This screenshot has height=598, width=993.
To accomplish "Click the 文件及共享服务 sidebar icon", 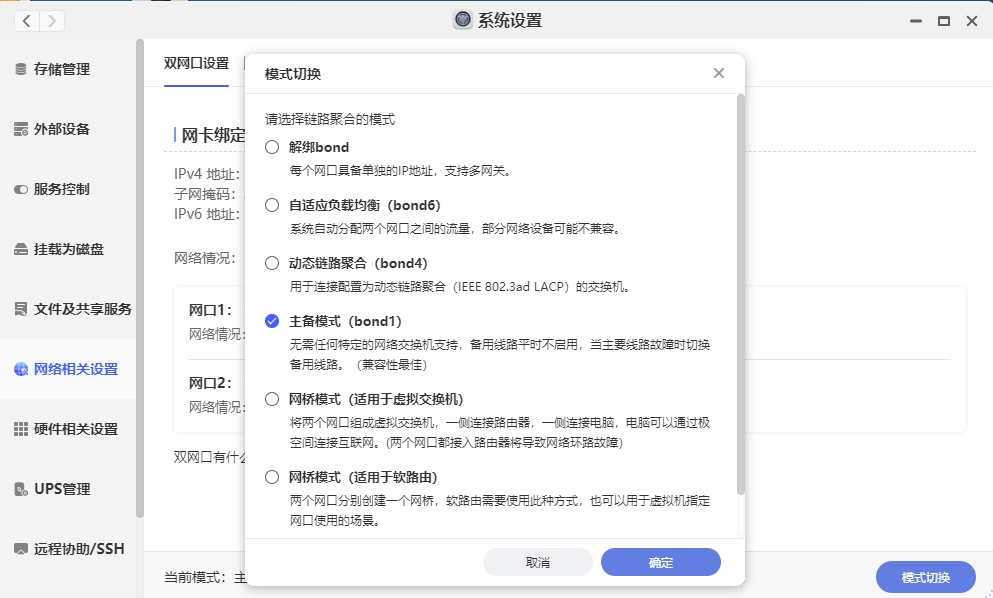I will click(21, 309).
